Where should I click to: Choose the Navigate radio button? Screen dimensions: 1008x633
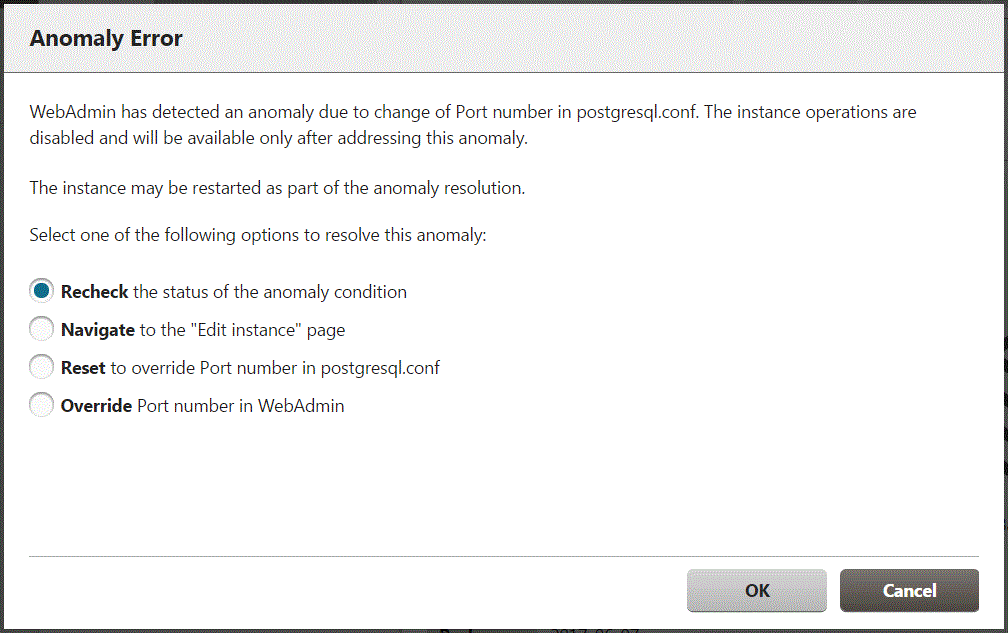tap(41, 329)
